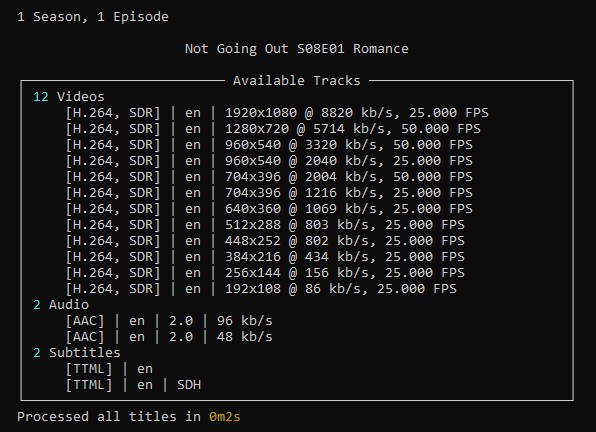Select the 960x540 2040 kb/s track line

[x=269, y=161]
